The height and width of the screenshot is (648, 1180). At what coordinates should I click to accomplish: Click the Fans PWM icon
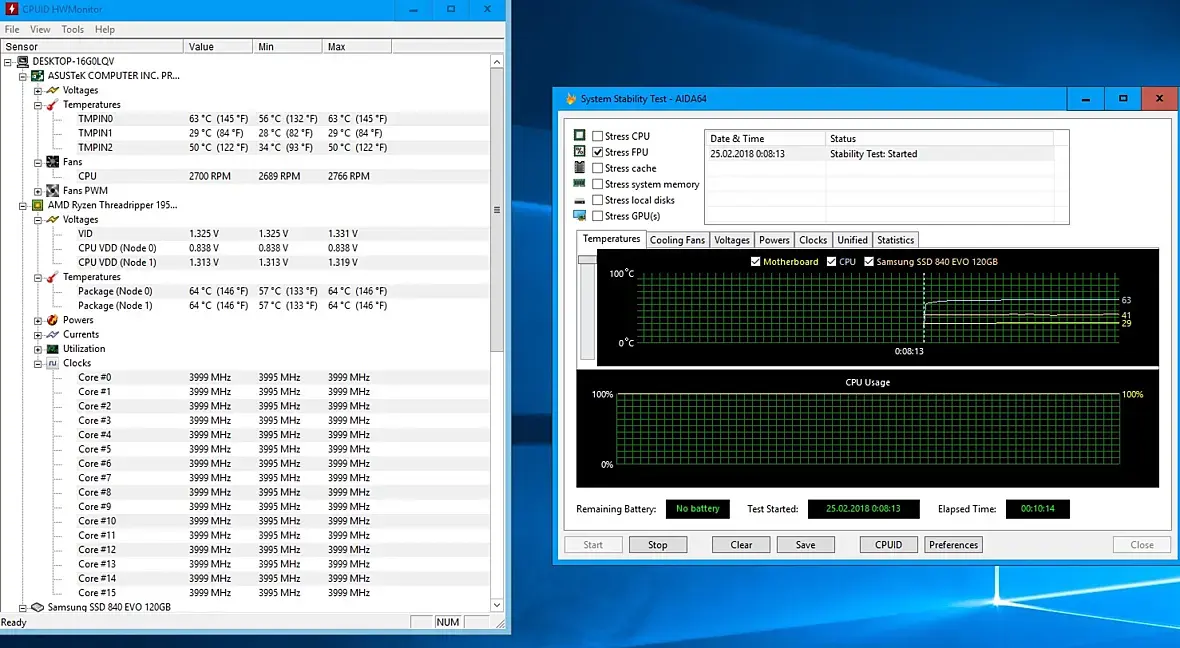[53, 190]
